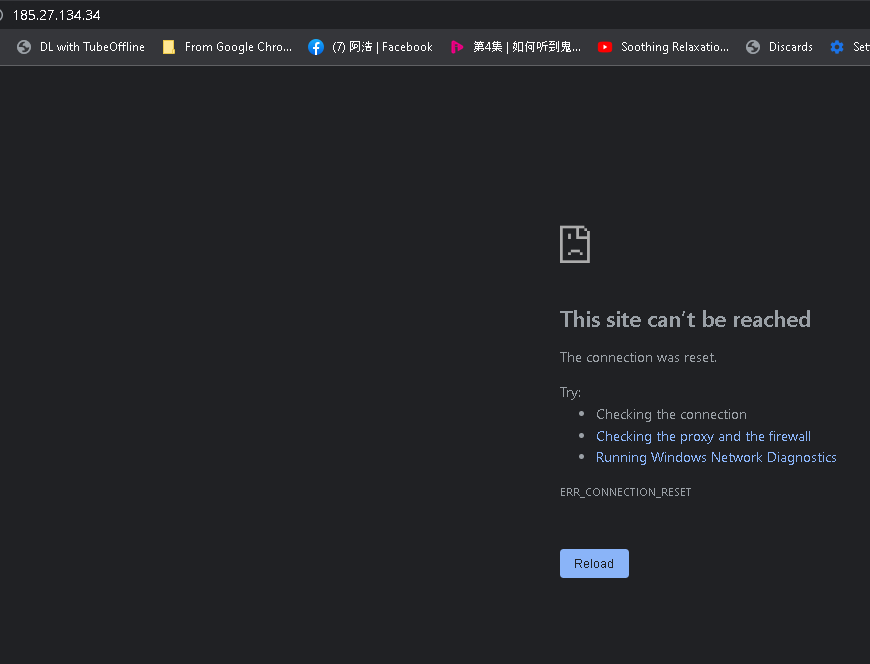Open the DL with TubeOffline bookmark label
This screenshot has width=870, height=664.
point(92,47)
